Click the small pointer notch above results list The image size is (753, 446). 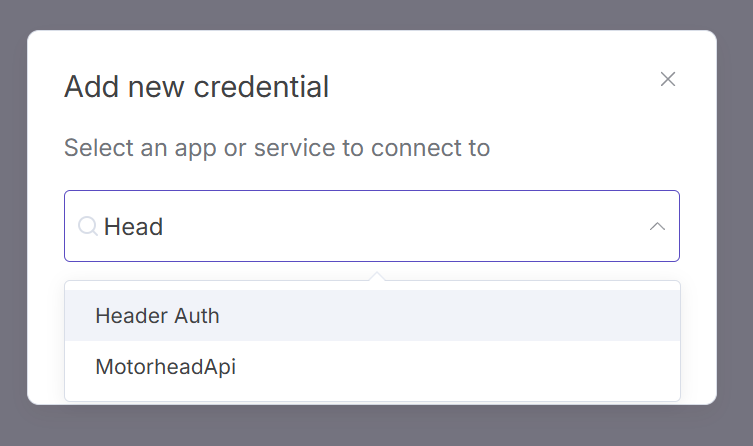click(376, 276)
